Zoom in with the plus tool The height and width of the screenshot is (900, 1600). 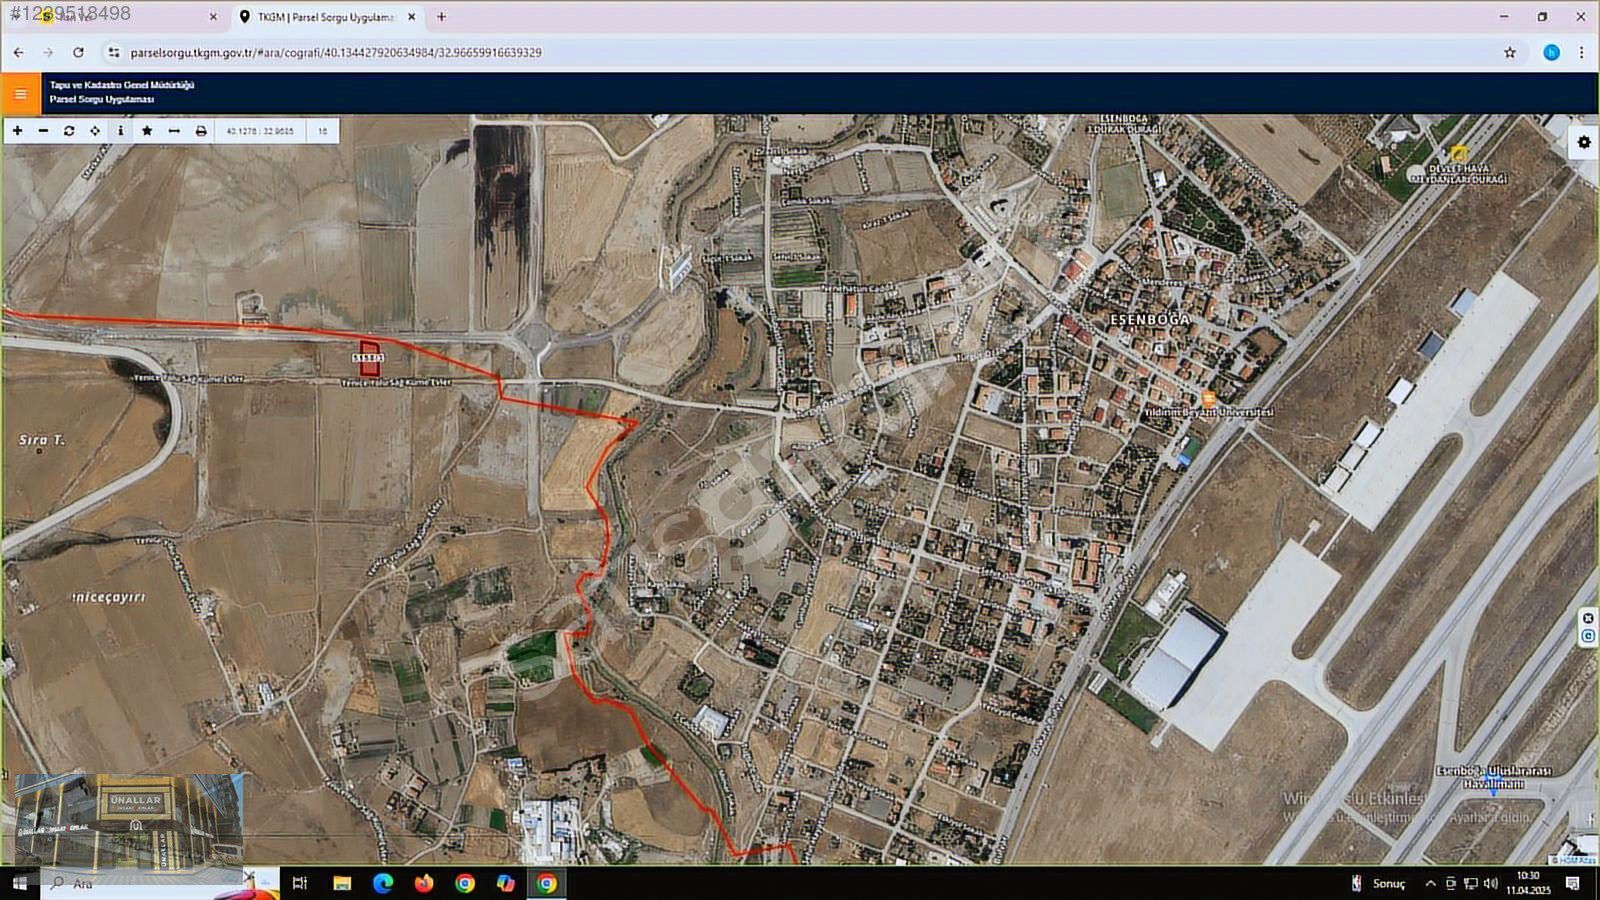[x=17, y=131]
